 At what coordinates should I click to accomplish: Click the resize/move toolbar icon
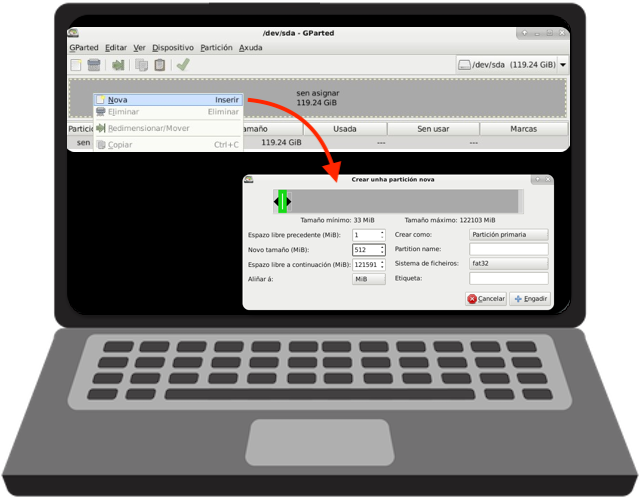[x=119, y=65]
